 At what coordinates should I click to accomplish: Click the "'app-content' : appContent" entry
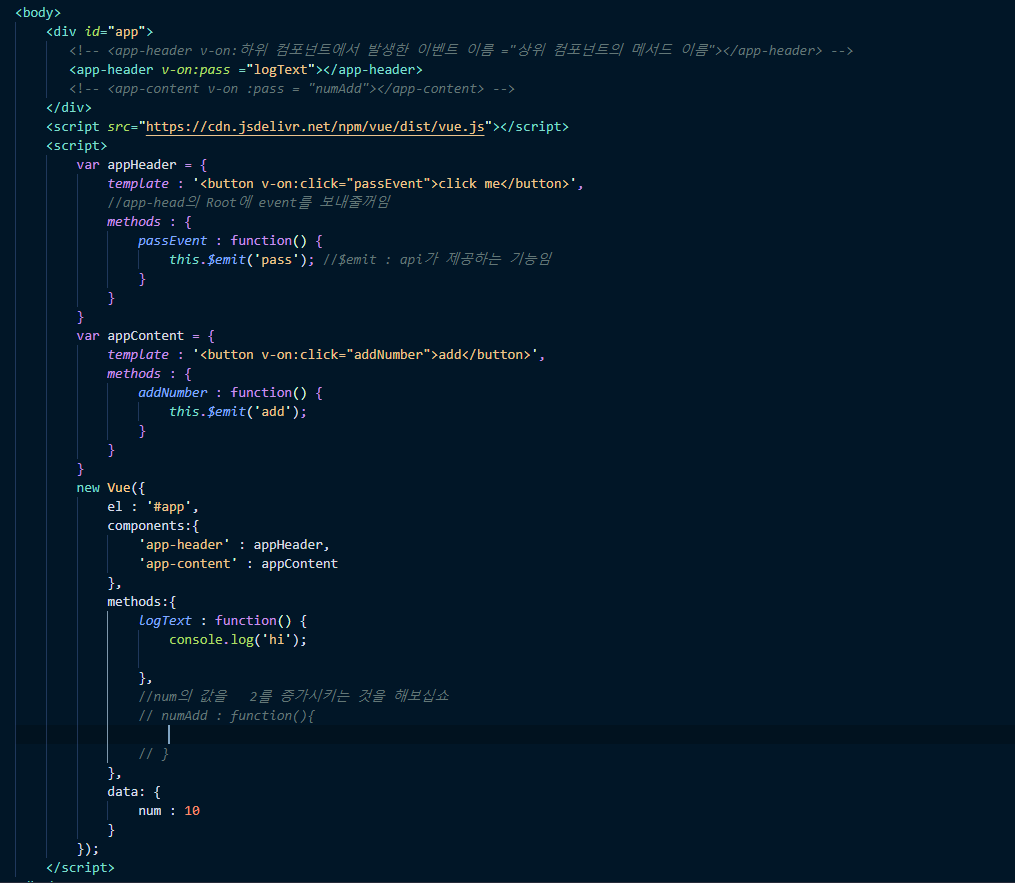click(238, 564)
